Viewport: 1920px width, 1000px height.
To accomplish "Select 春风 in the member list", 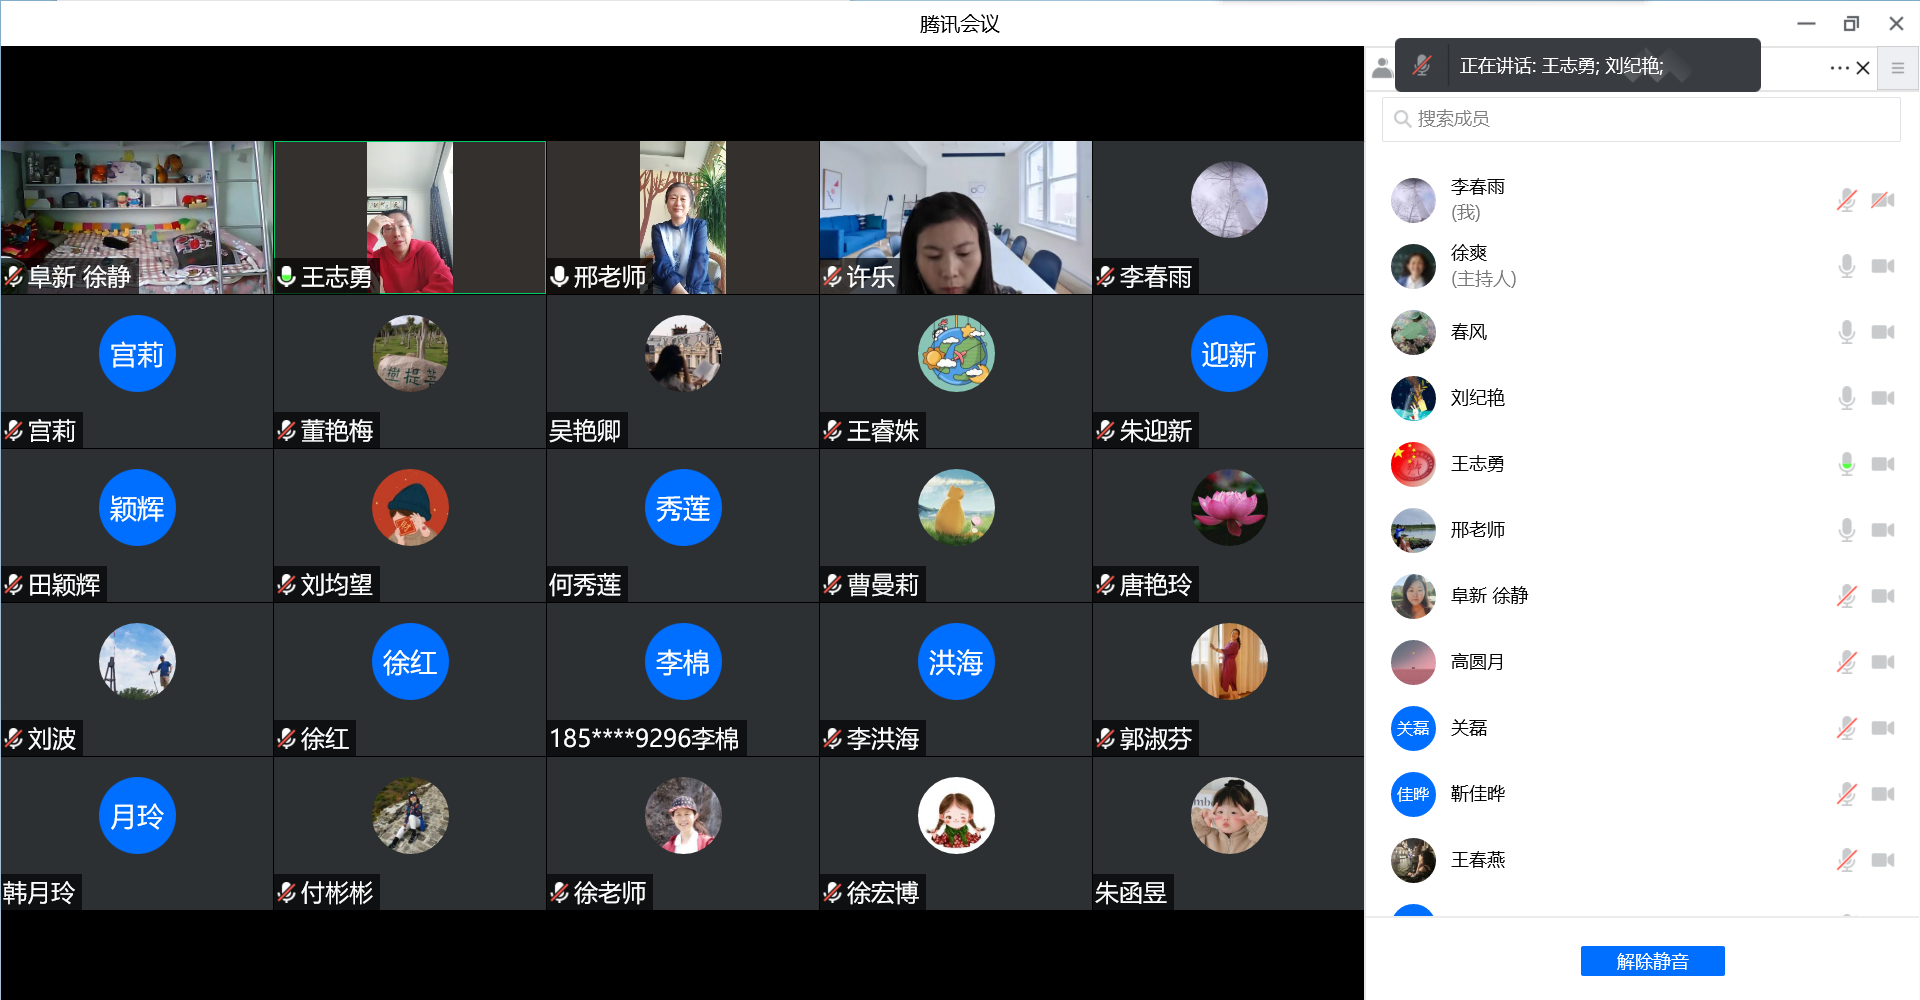I will [1468, 332].
